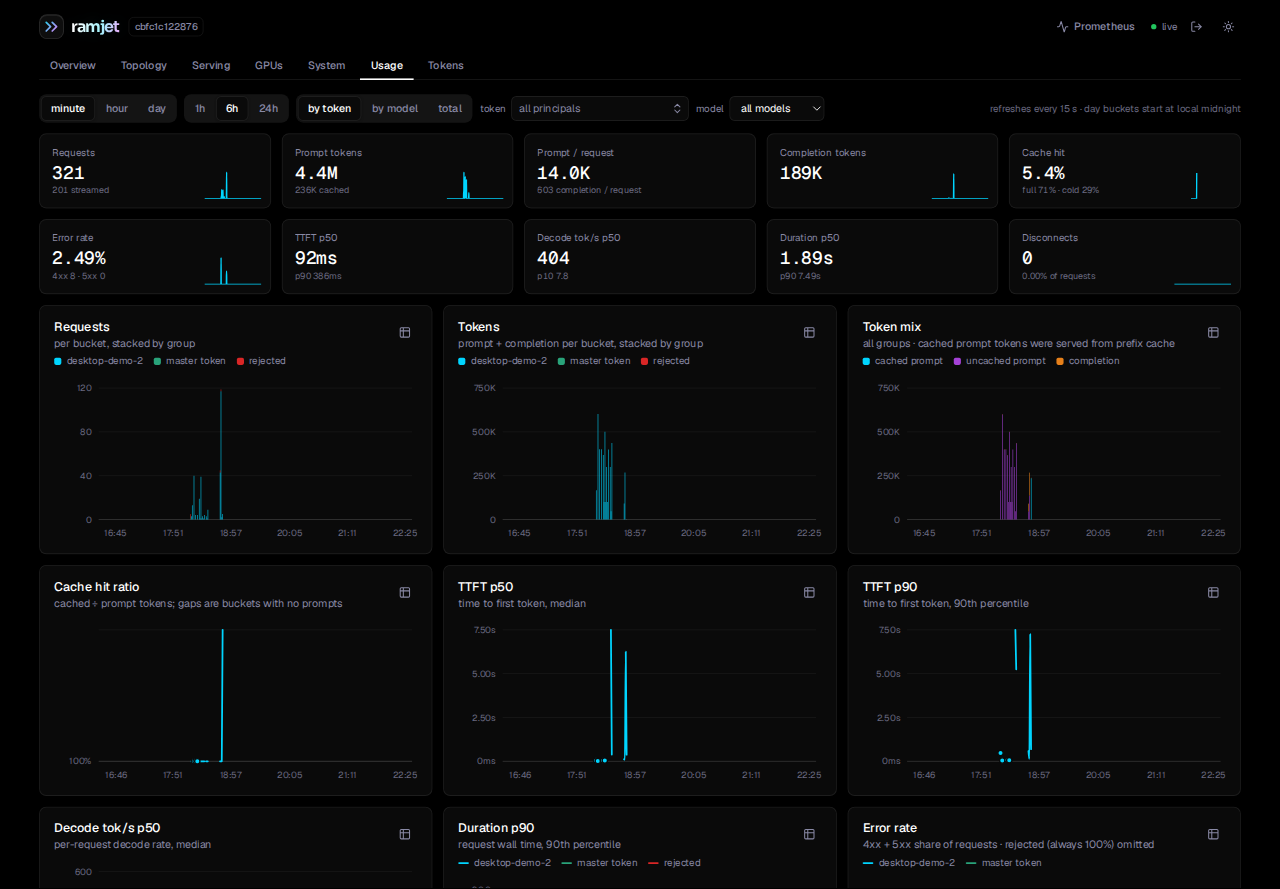Set time range to 1h

[x=200, y=108]
